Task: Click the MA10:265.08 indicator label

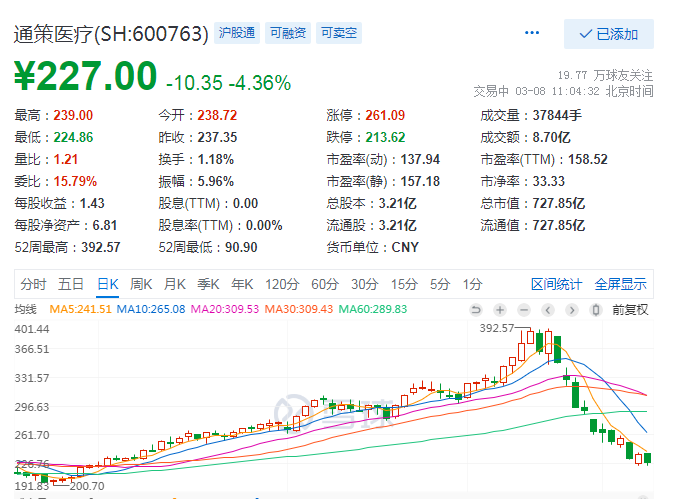Action: pos(151,309)
